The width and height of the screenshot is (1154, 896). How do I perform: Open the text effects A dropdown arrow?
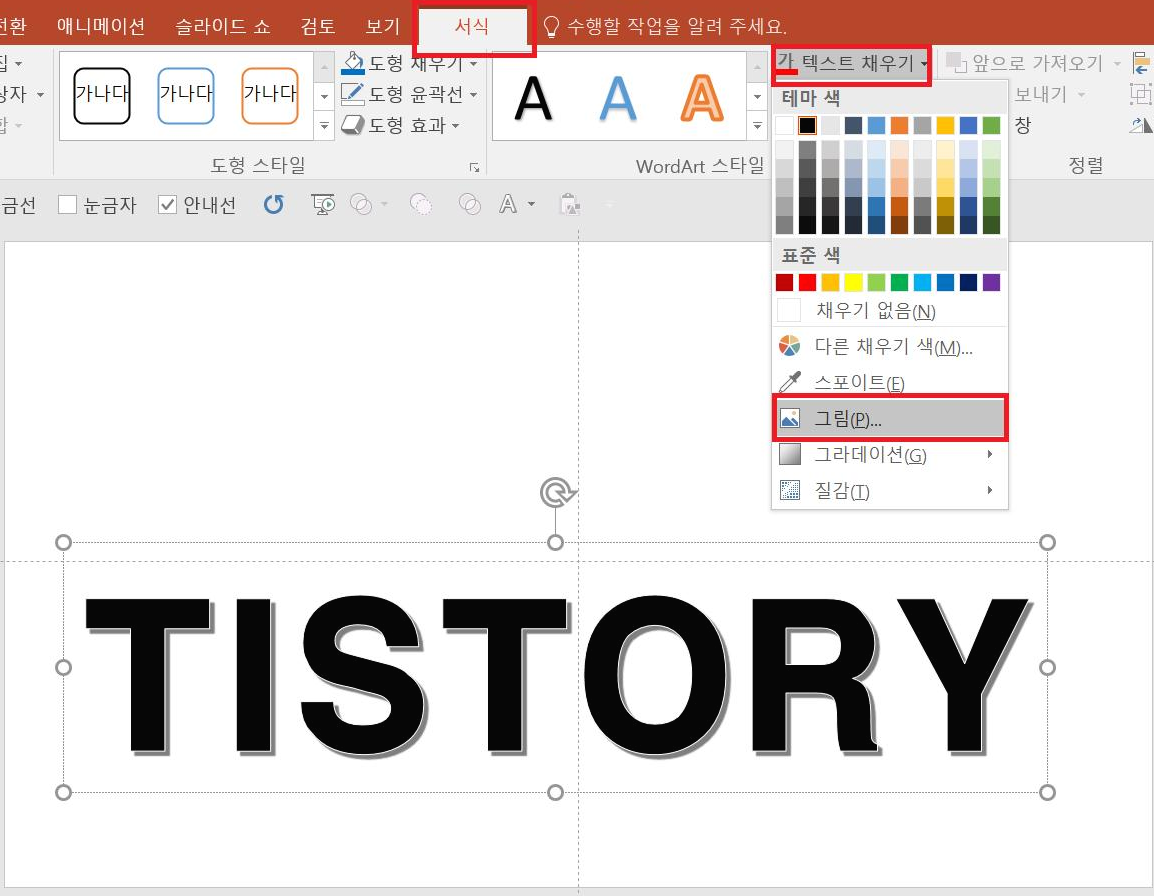[x=531, y=204]
